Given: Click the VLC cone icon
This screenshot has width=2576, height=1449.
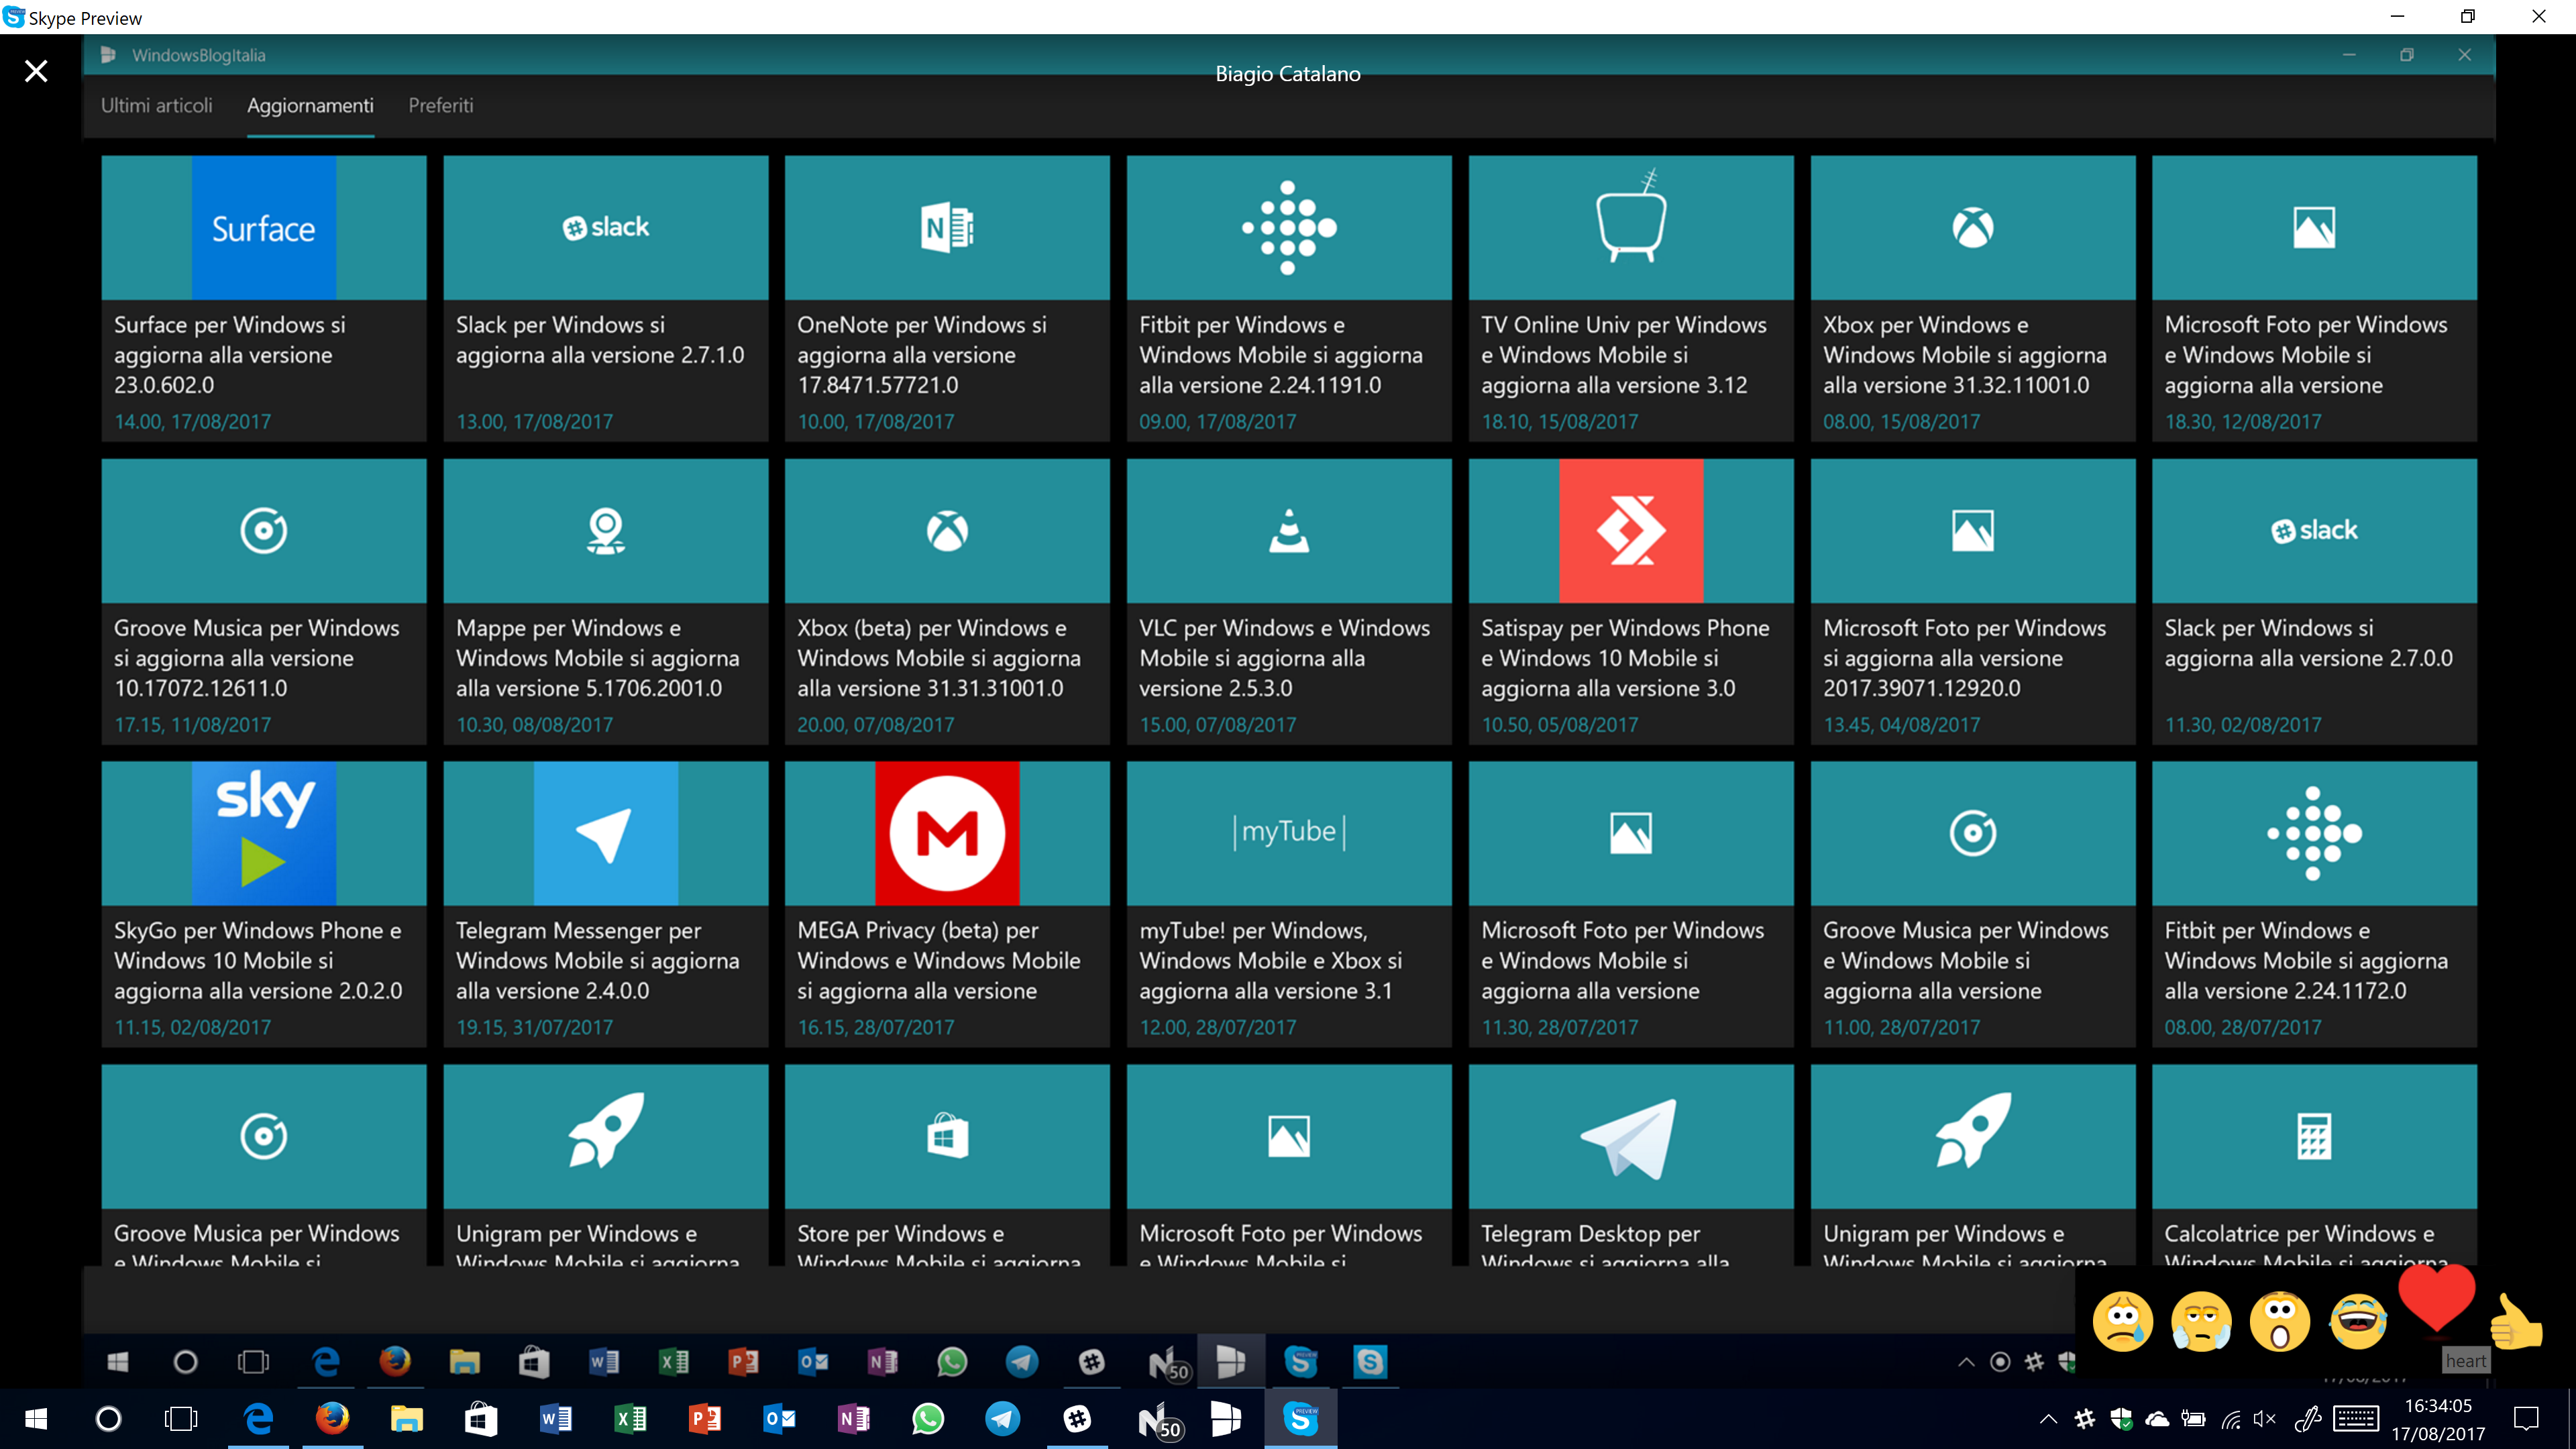Looking at the screenshot, I should [x=1289, y=530].
